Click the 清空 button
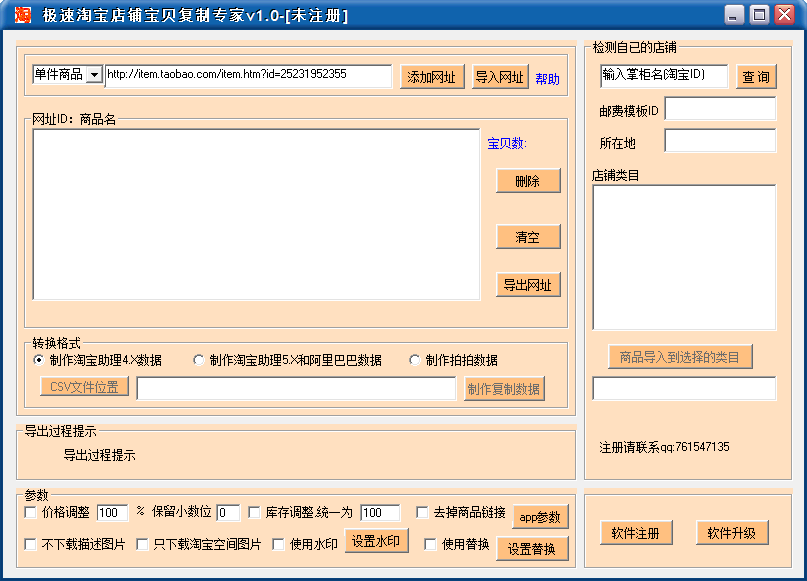Image resolution: width=807 pixels, height=581 pixels. pos(528,237)
